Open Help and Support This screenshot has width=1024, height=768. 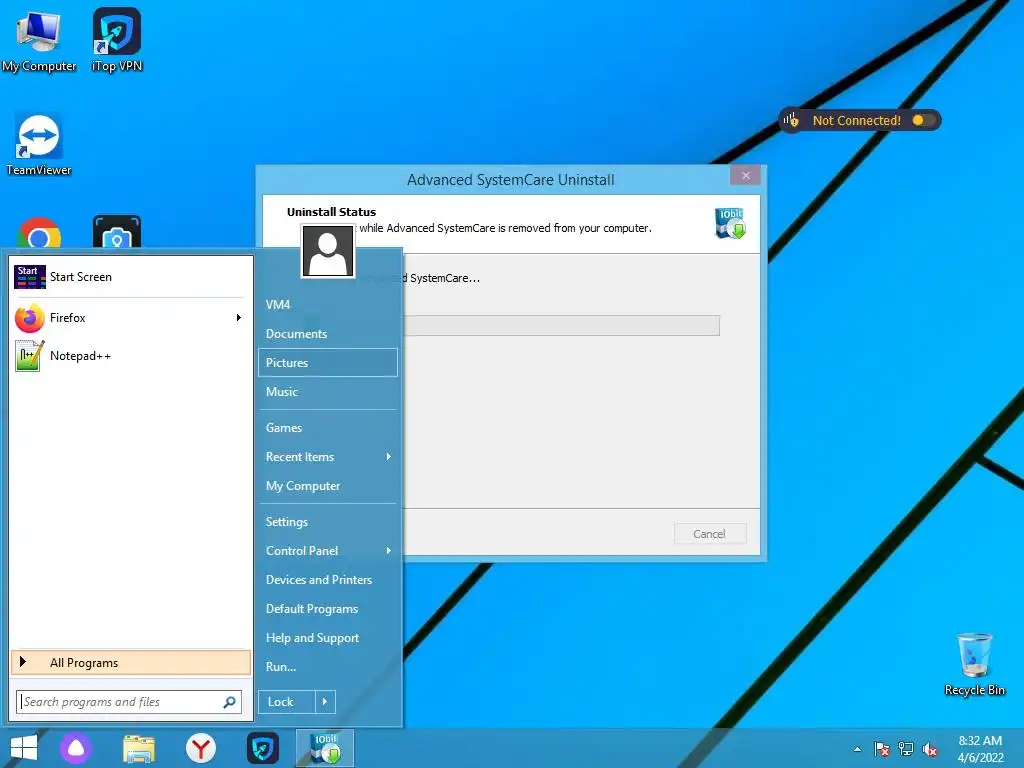[327, 638]
